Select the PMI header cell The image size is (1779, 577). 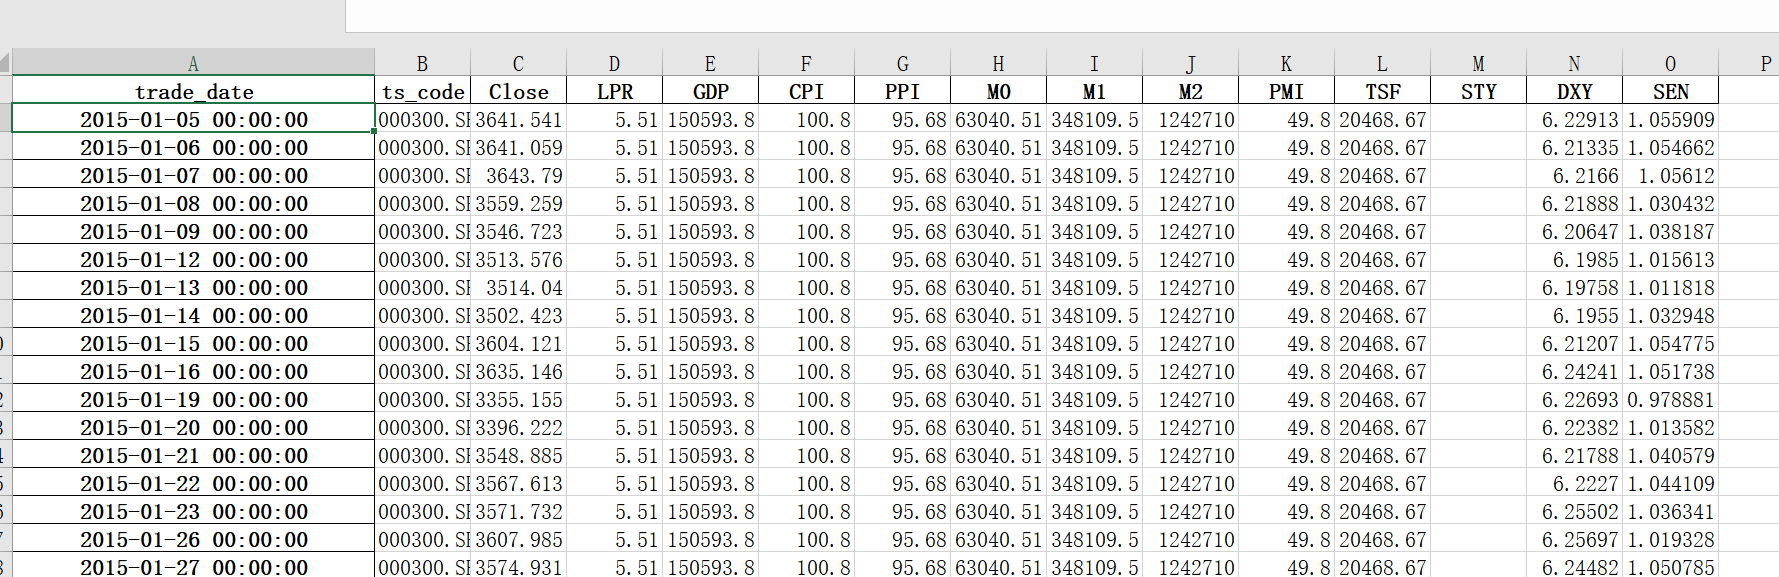[1286, 91]
